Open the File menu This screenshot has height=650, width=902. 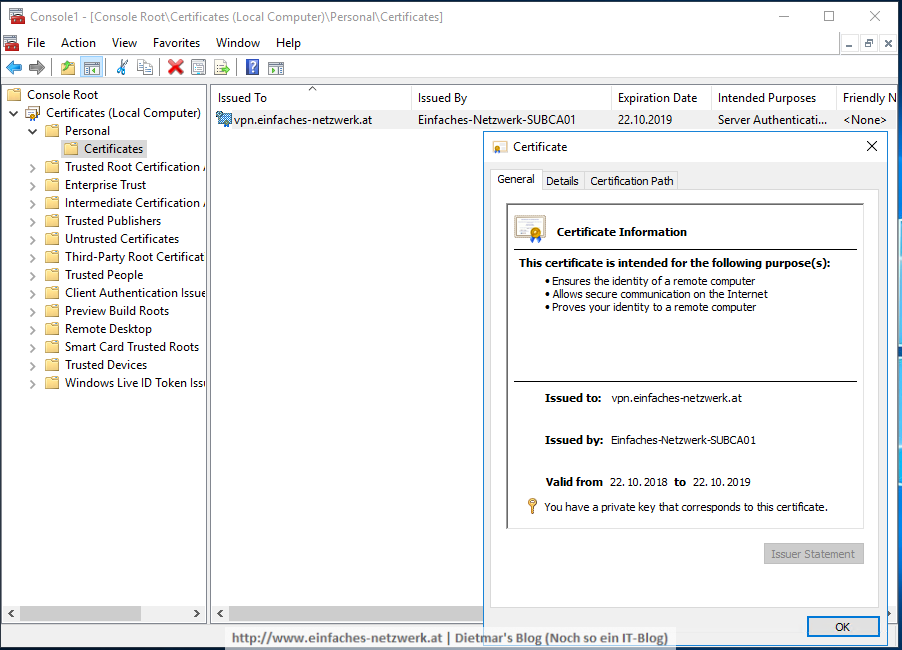36,43
